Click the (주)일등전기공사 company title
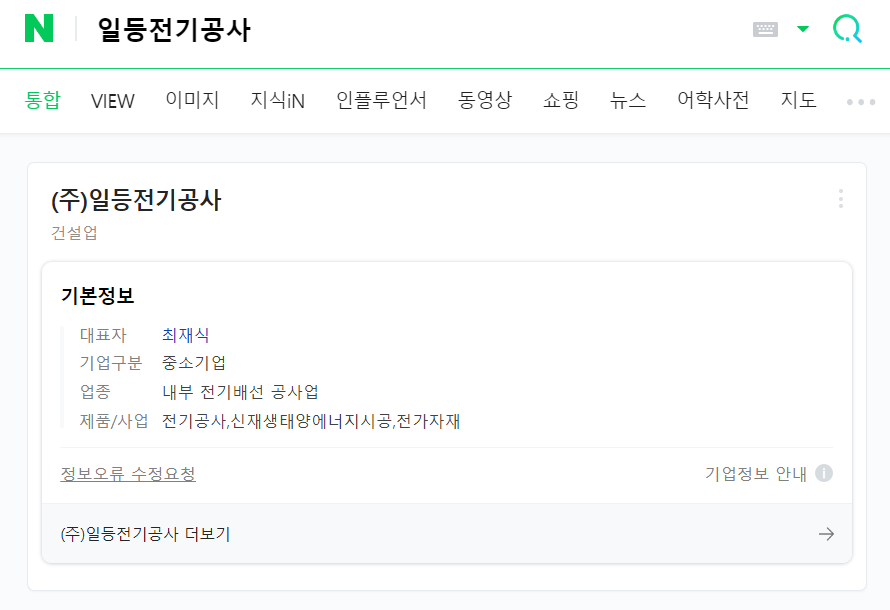 pyautogui.click(x=136, y=200)
